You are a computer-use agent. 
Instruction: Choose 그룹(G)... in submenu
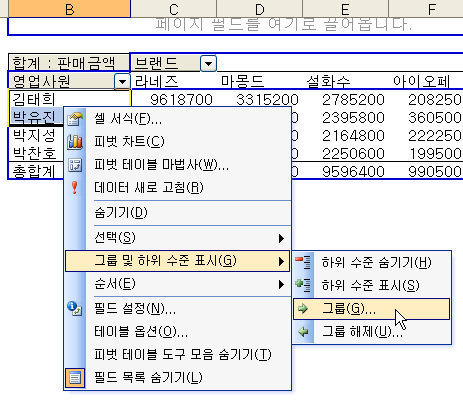372,309
